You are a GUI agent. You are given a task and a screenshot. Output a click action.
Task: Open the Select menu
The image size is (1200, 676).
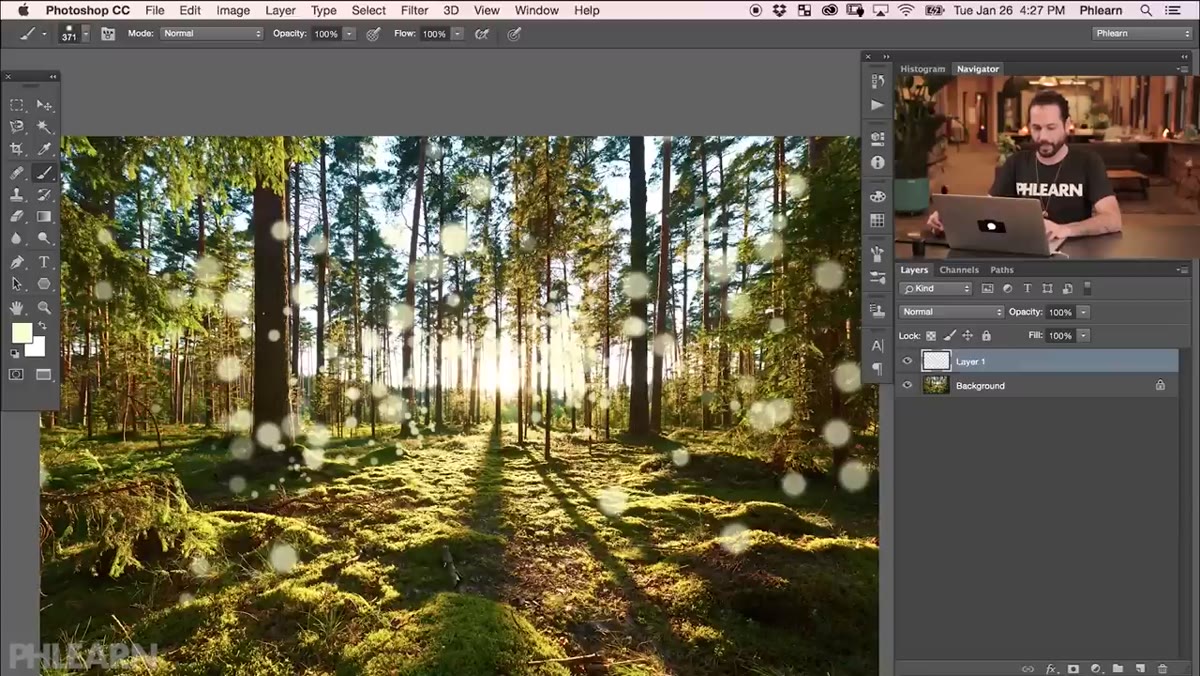coord(368,10)
